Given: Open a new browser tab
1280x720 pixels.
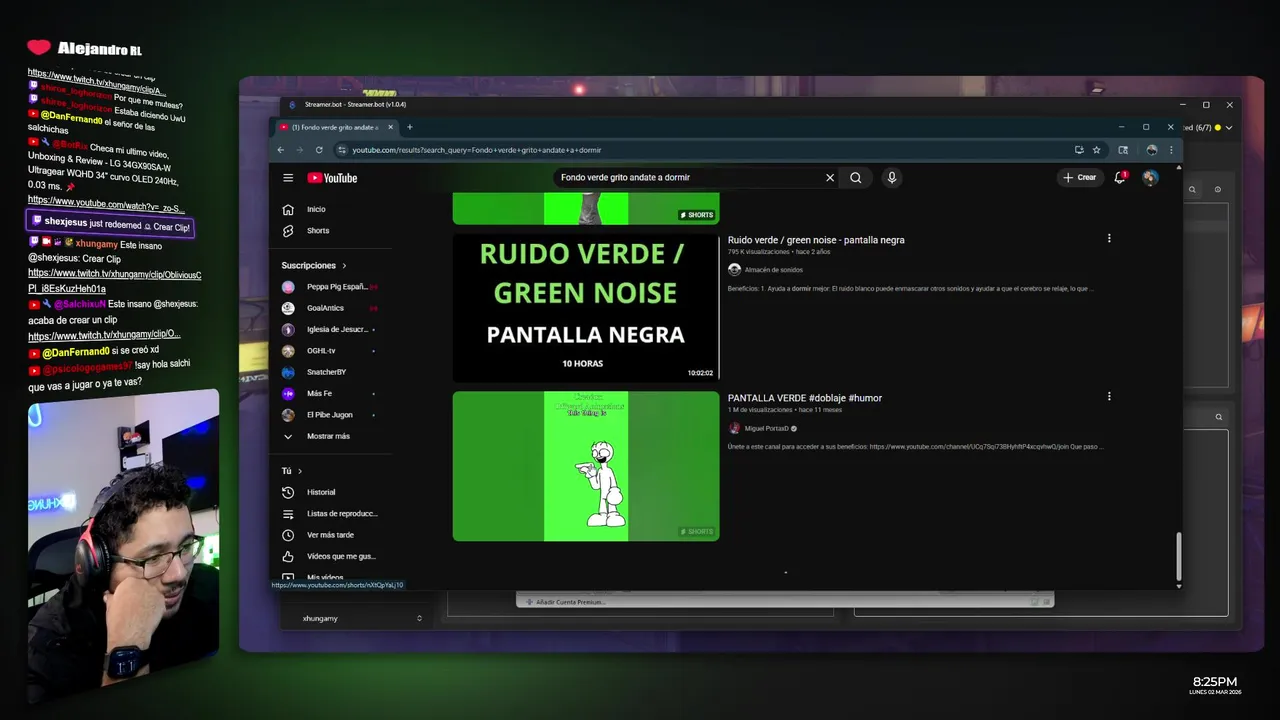Looking at the screenshot, I should tap(409, 127).
